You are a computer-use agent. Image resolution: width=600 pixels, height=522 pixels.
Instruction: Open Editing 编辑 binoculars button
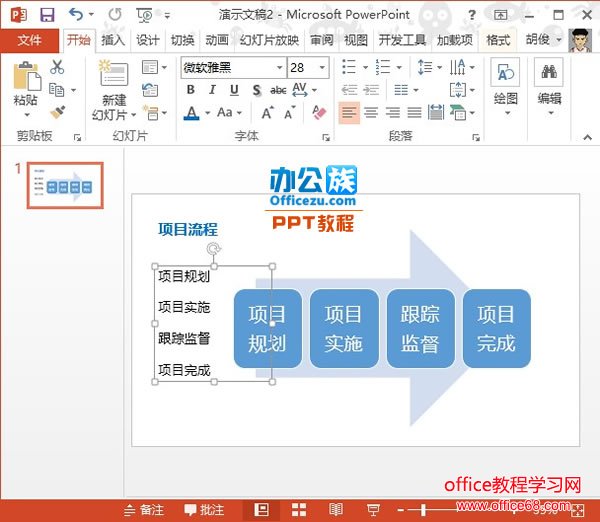[x=549, y=88]
